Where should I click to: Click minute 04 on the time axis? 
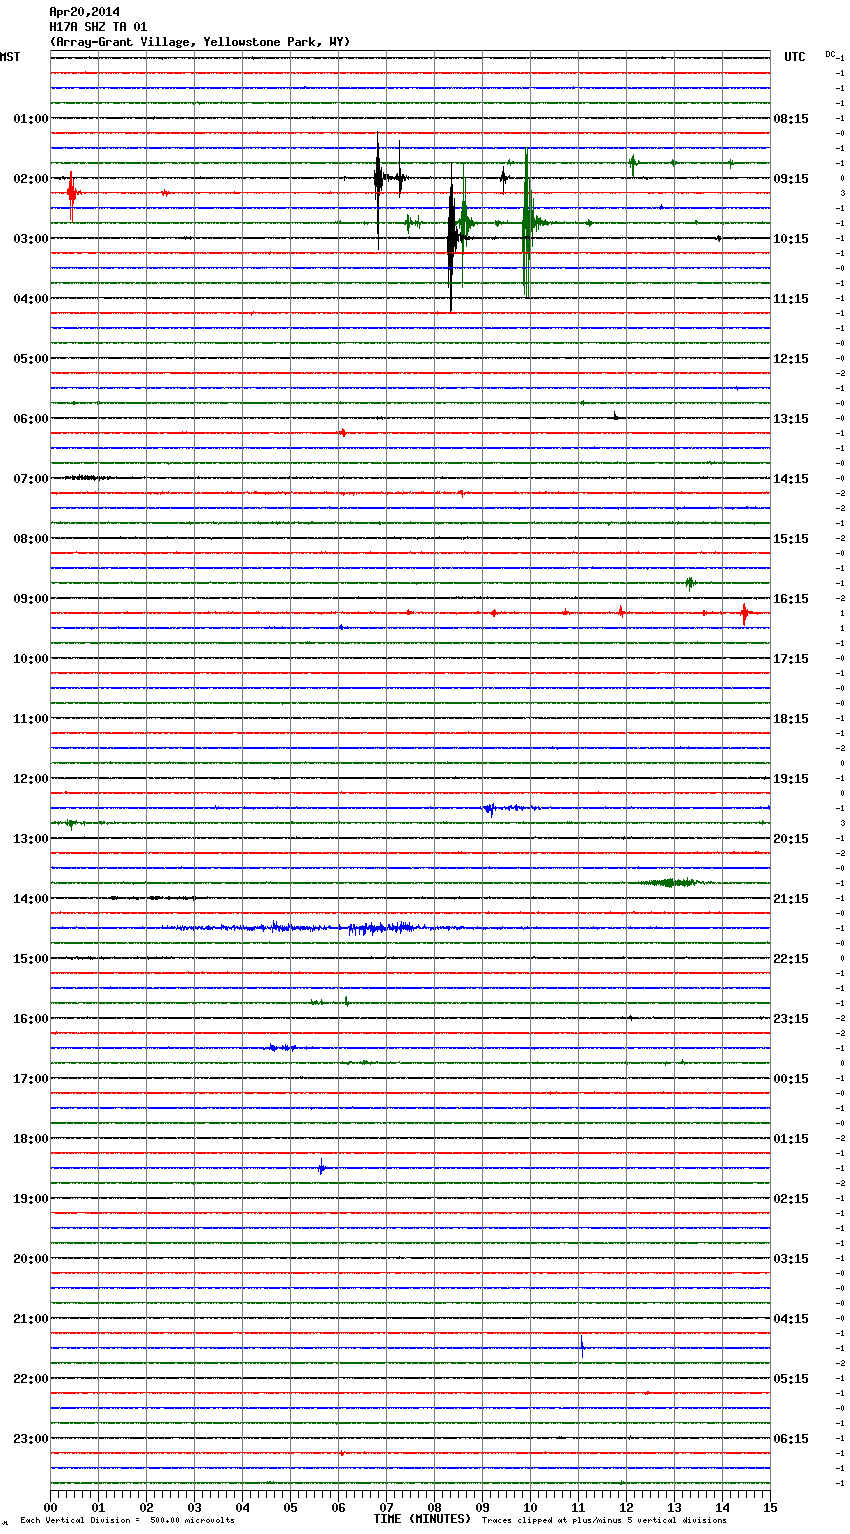point(242,1507)
